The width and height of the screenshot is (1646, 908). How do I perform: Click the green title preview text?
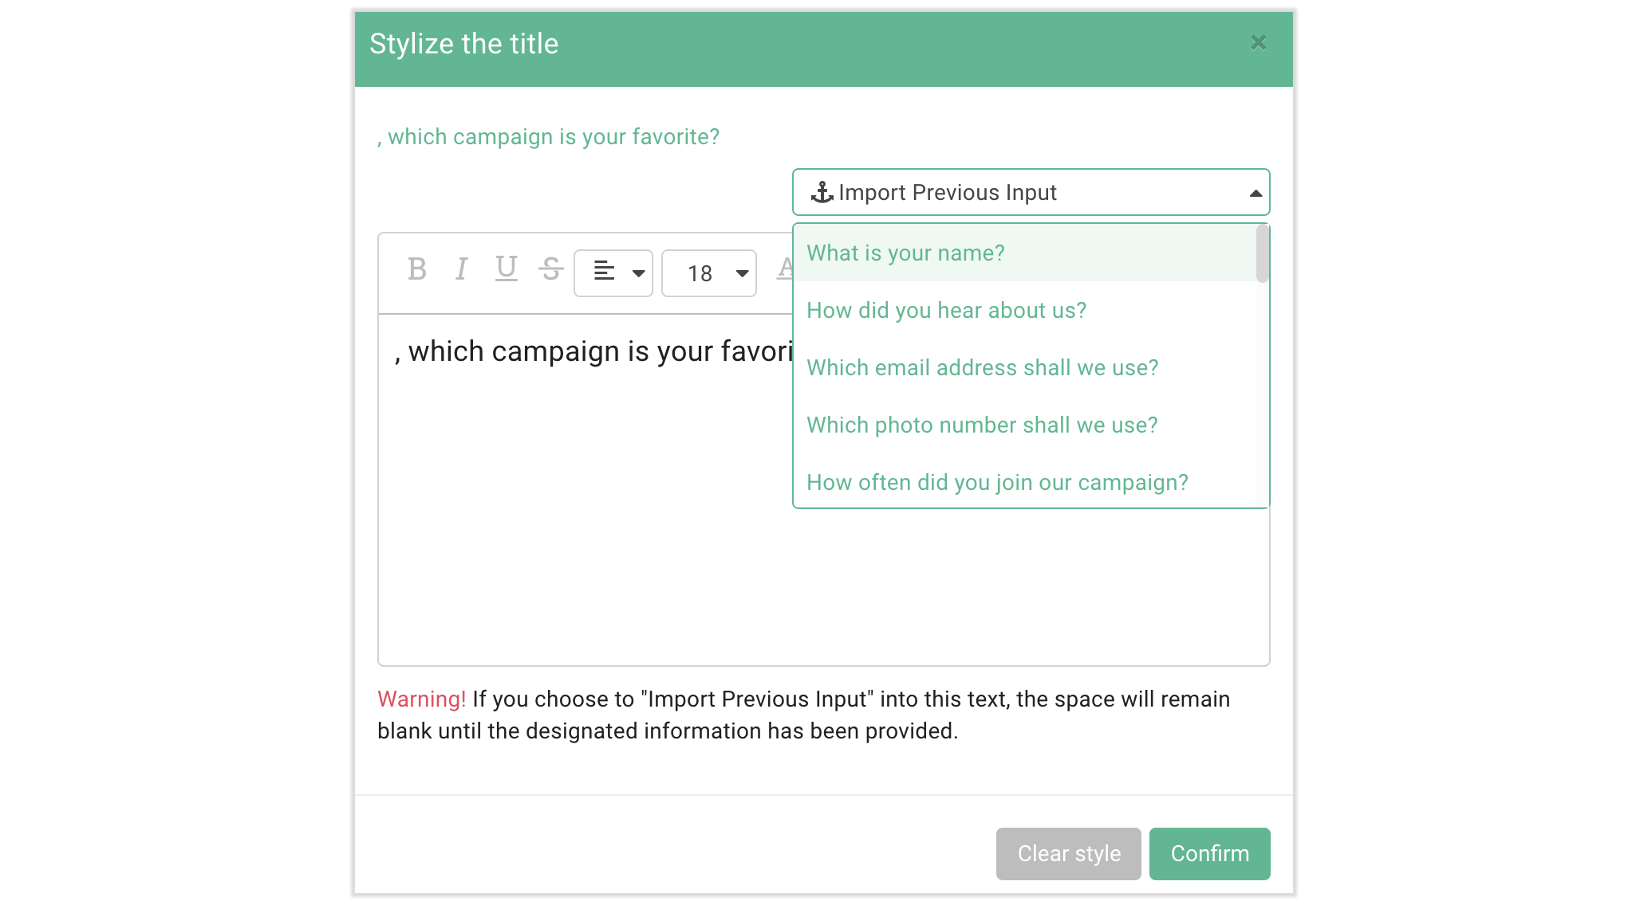[549, 136]
